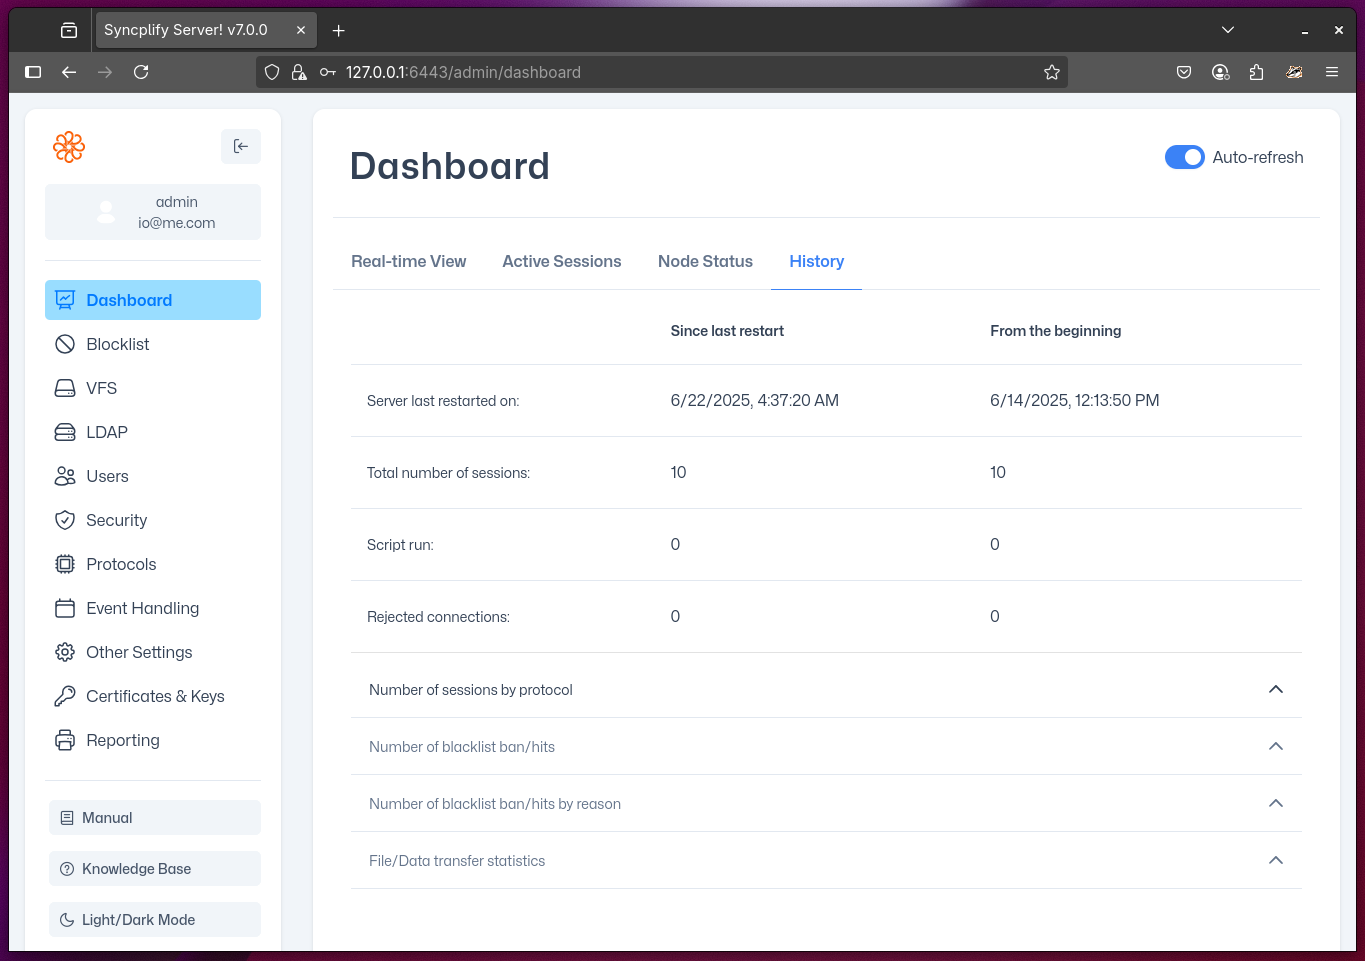Switch to the Real-time View tab

[x=408, y=261]
